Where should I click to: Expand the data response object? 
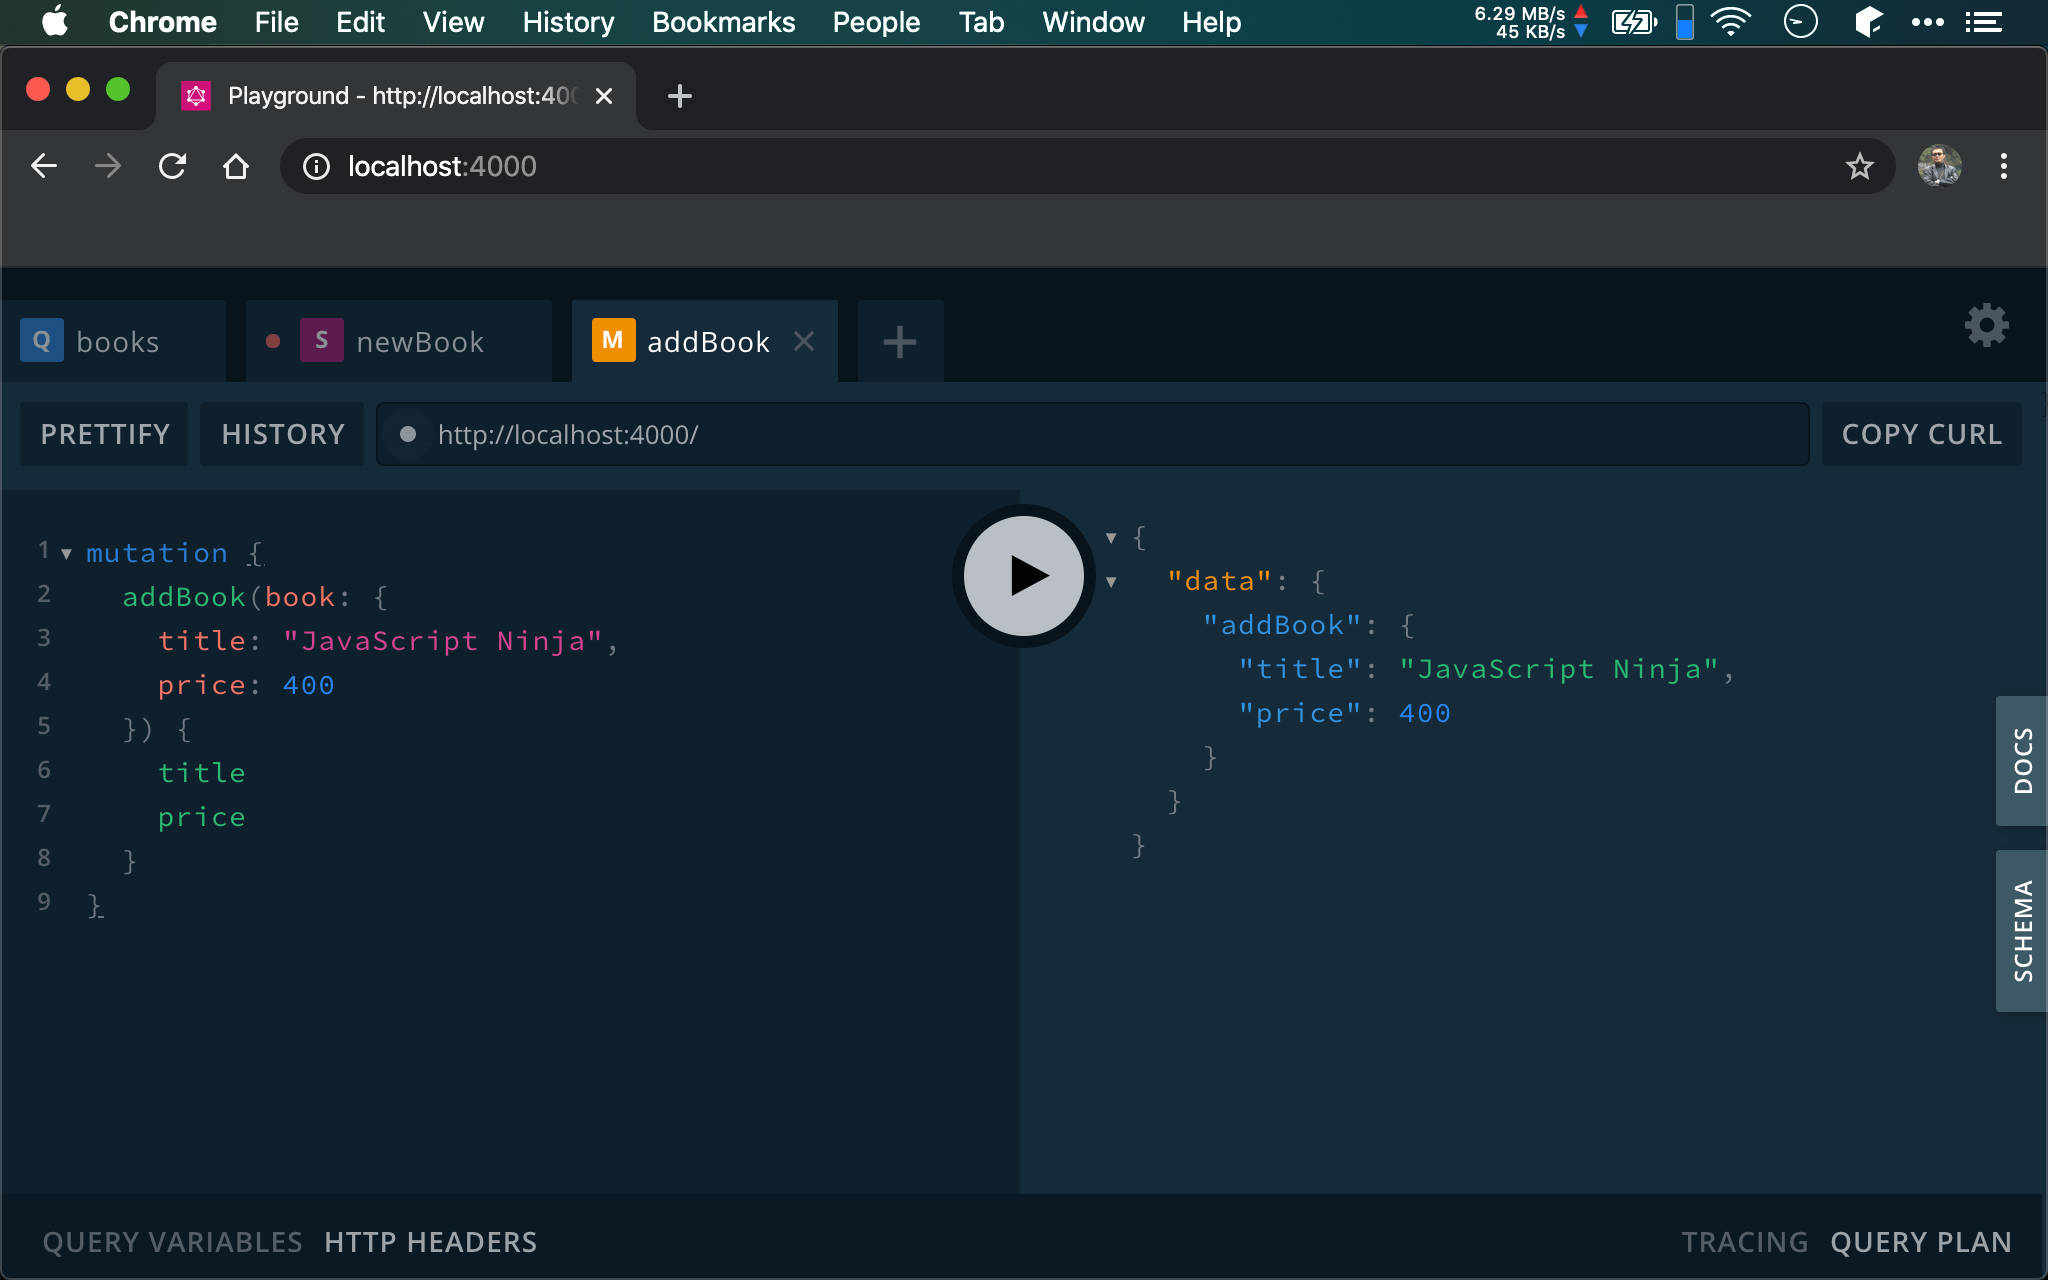point(1113,580)
